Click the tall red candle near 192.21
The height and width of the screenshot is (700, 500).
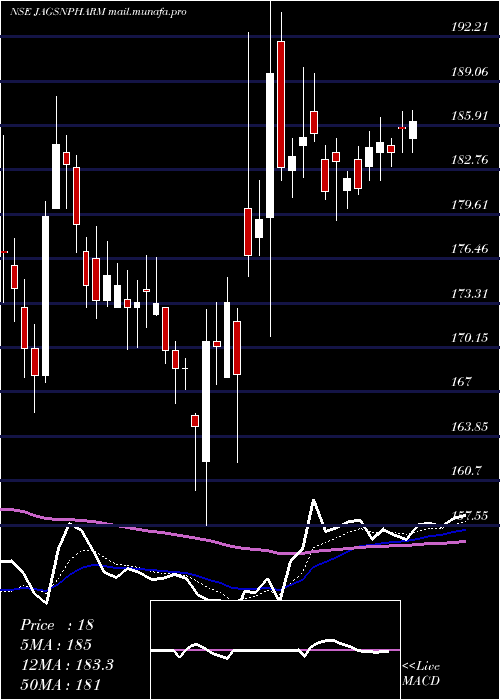tap(281, 104)
